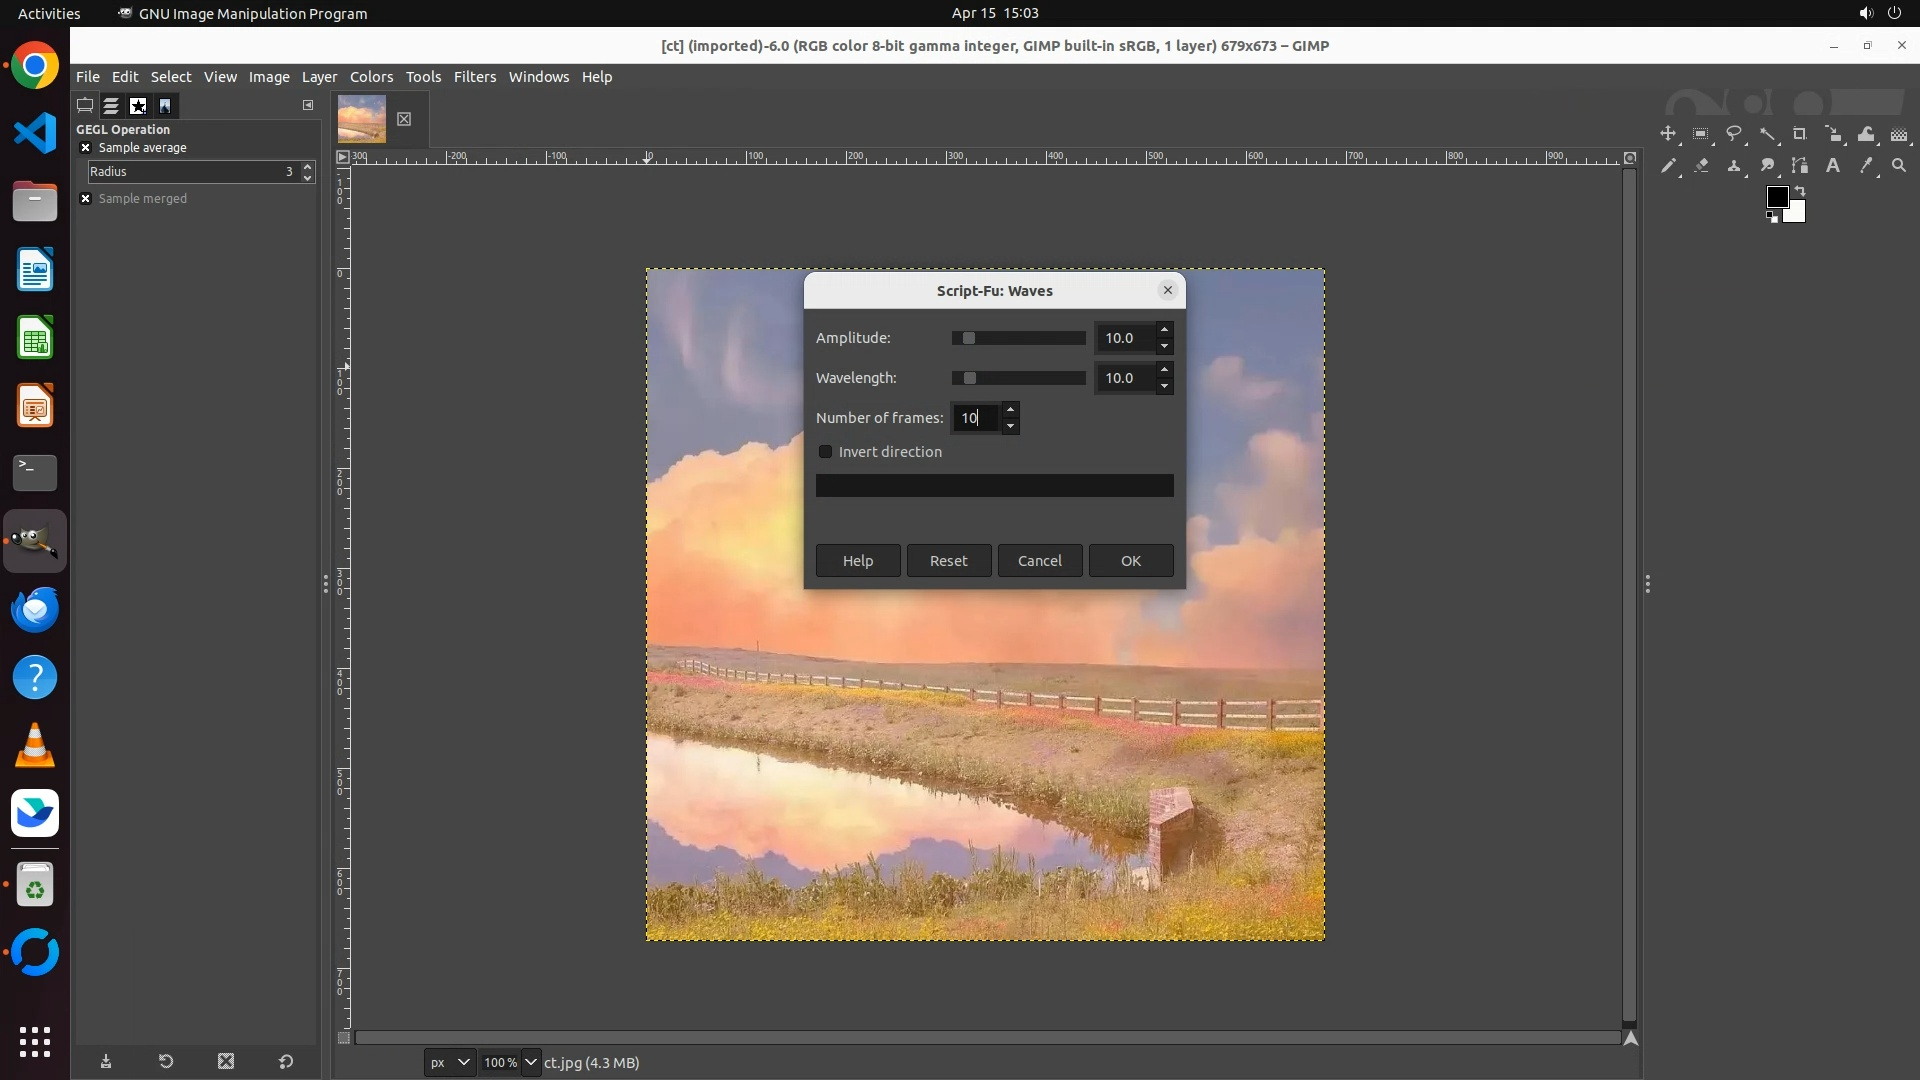The width and height of the screenshot is (1920, 1080).
Task: Increase the Number of frames value
Action: (x=1011, y=409)
